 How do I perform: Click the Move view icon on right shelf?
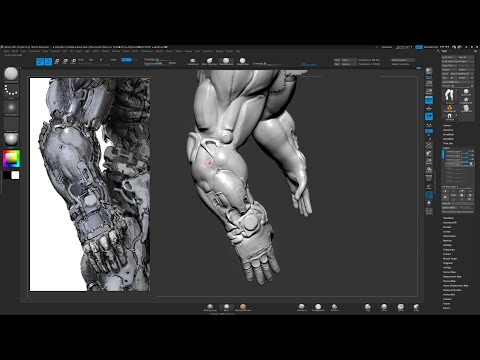pos(429,153)
